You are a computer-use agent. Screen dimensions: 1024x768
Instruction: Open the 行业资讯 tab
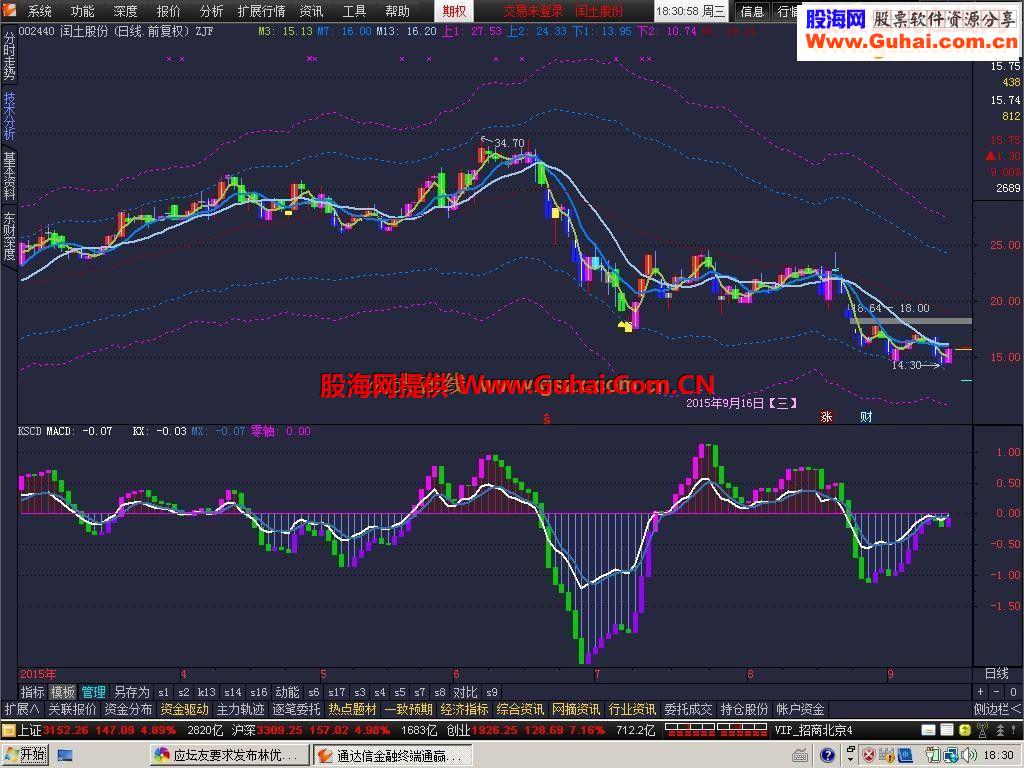632,709
